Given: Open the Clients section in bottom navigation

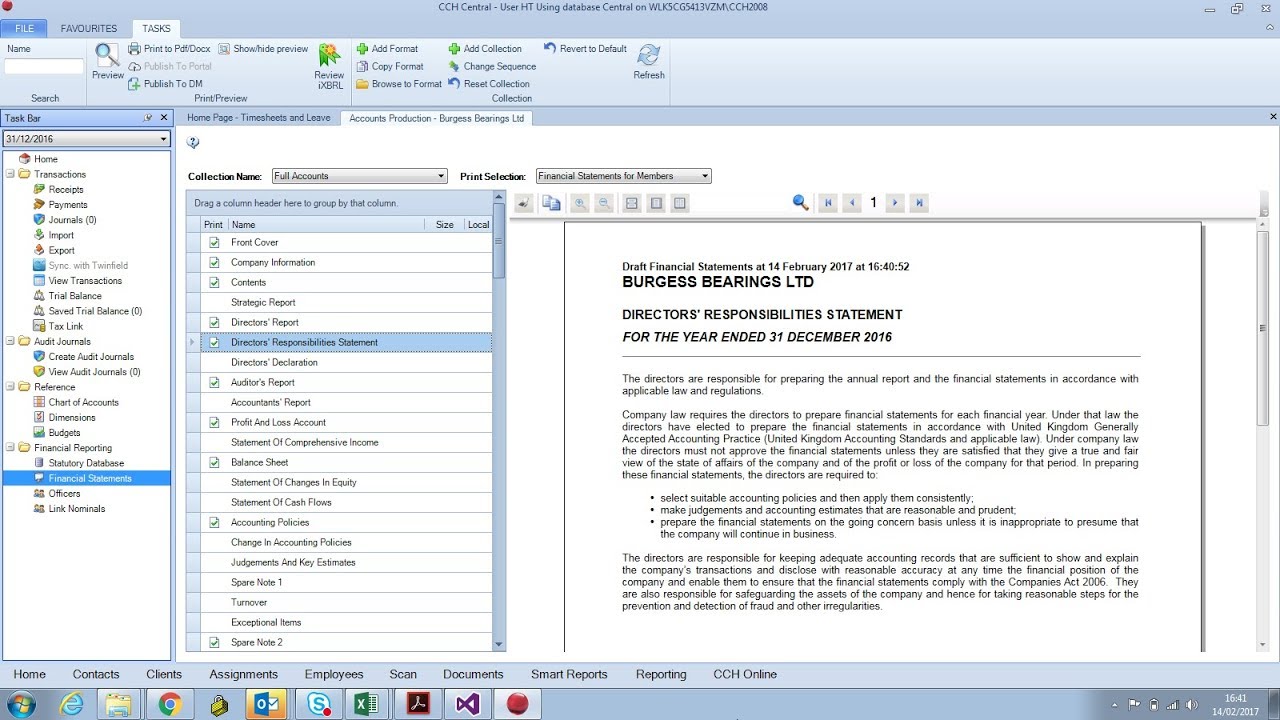Looking at the screenshot, I should pos(164,674).
